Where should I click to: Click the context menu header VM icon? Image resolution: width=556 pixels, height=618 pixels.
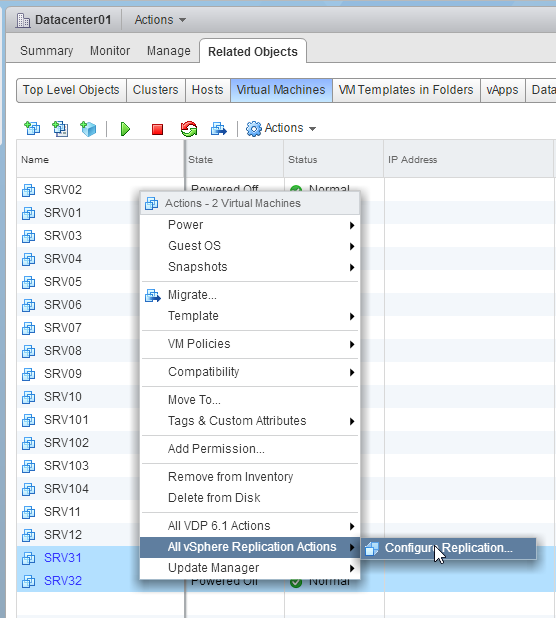[152, 203]
